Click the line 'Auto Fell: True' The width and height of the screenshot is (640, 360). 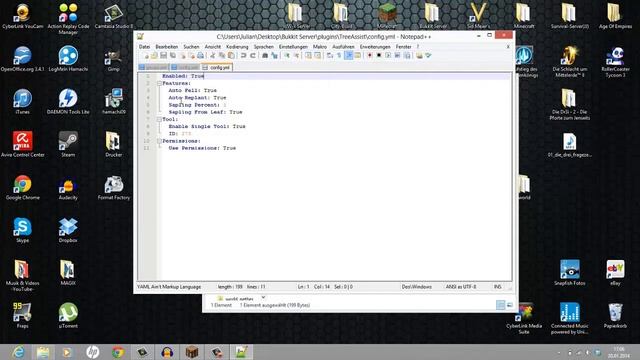tap(193, 90)
